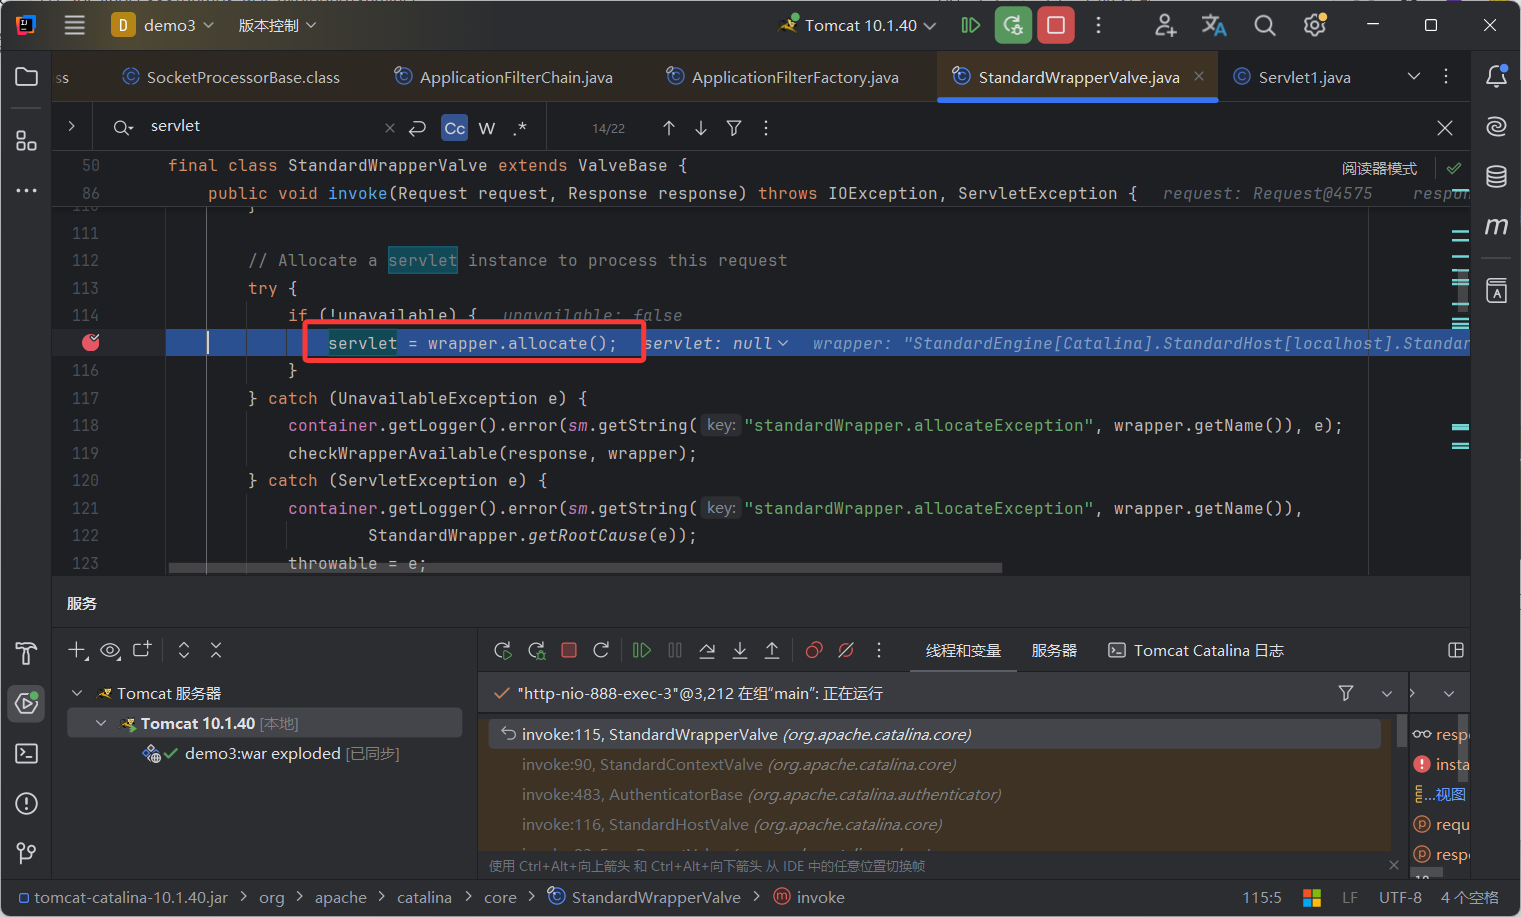Click Step Into debugger icon
This screenshot has width=1521, height=917.
coord(740,651)
